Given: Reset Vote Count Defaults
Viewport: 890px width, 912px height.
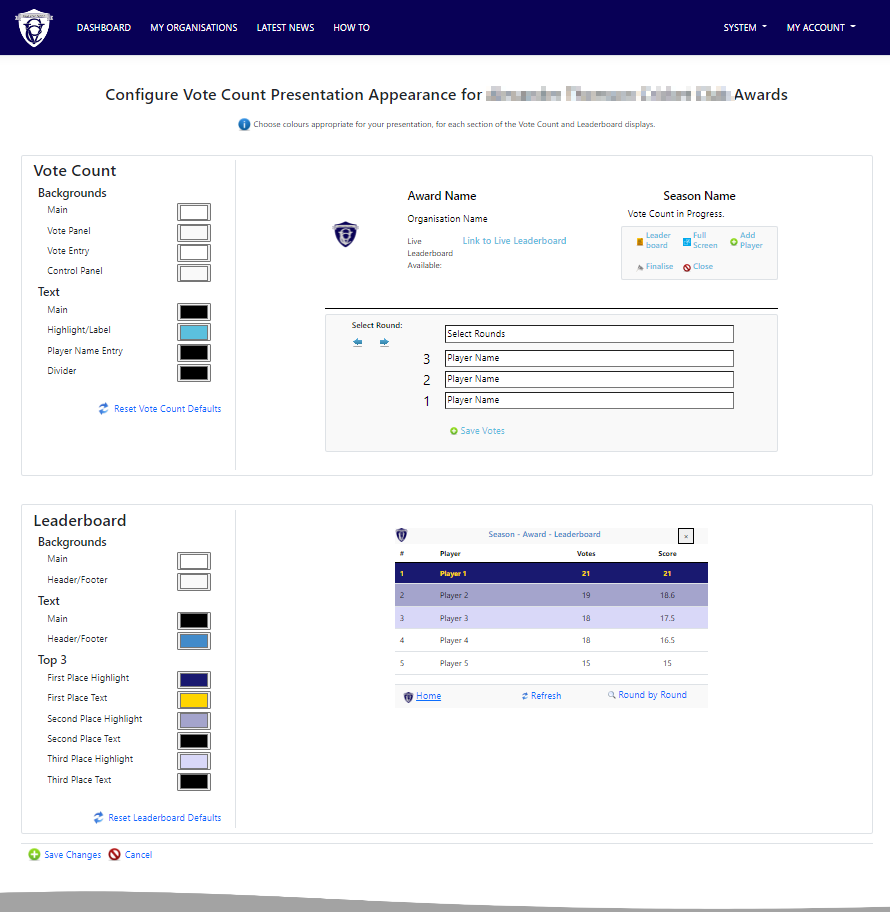Looking at the screenshot, I should point(159,408).
